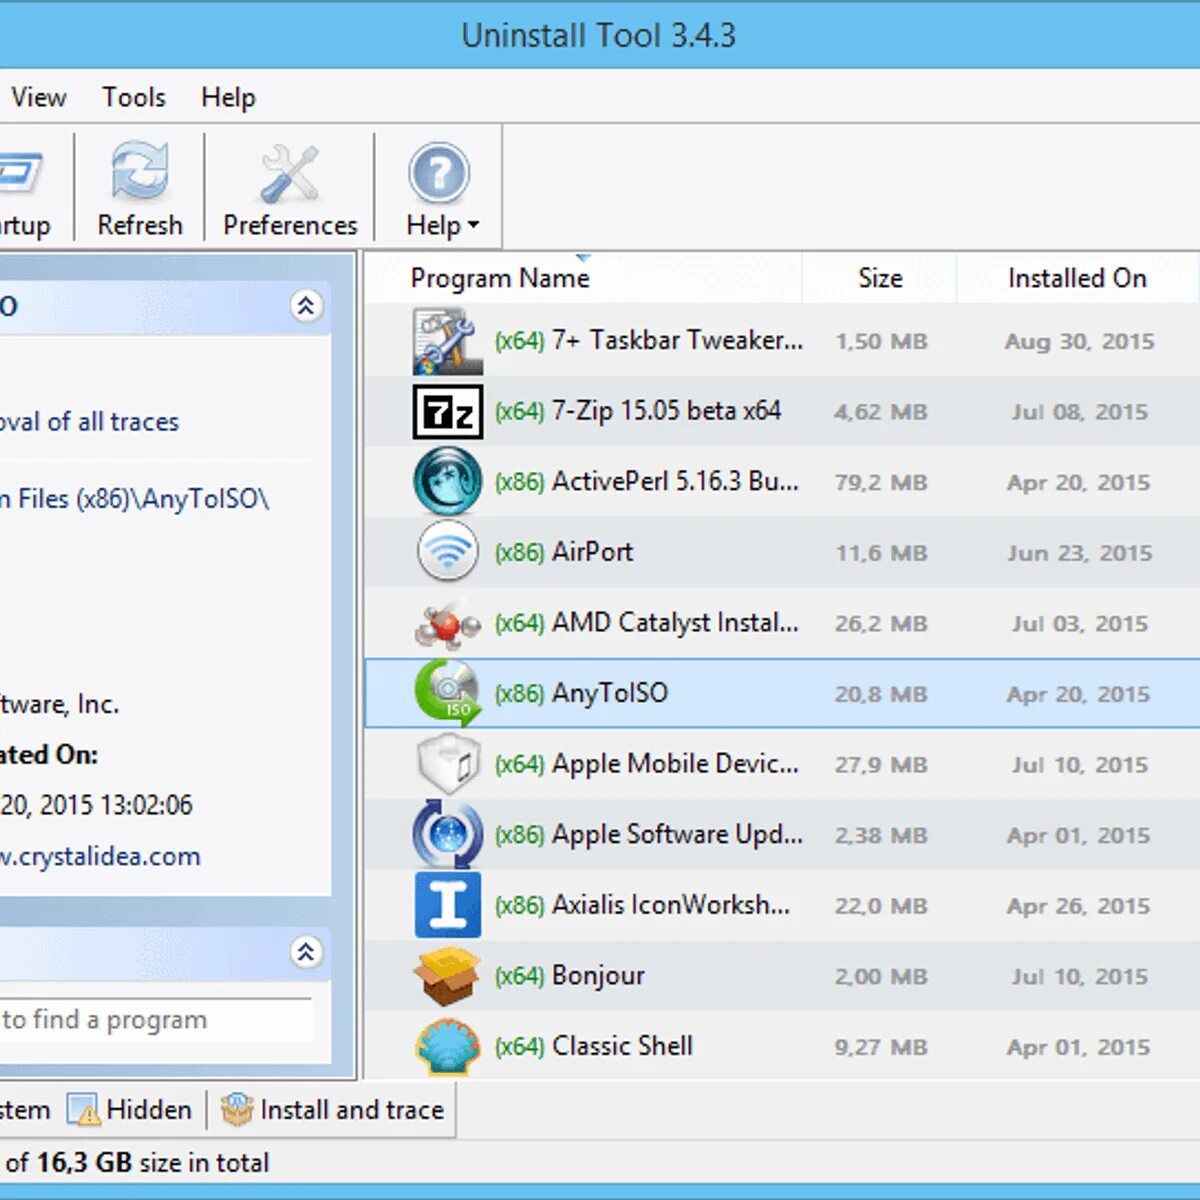Viewport: 1200px width, 1200px height.
Task: Open the Tools menu
Action: (x=133, y=97)
